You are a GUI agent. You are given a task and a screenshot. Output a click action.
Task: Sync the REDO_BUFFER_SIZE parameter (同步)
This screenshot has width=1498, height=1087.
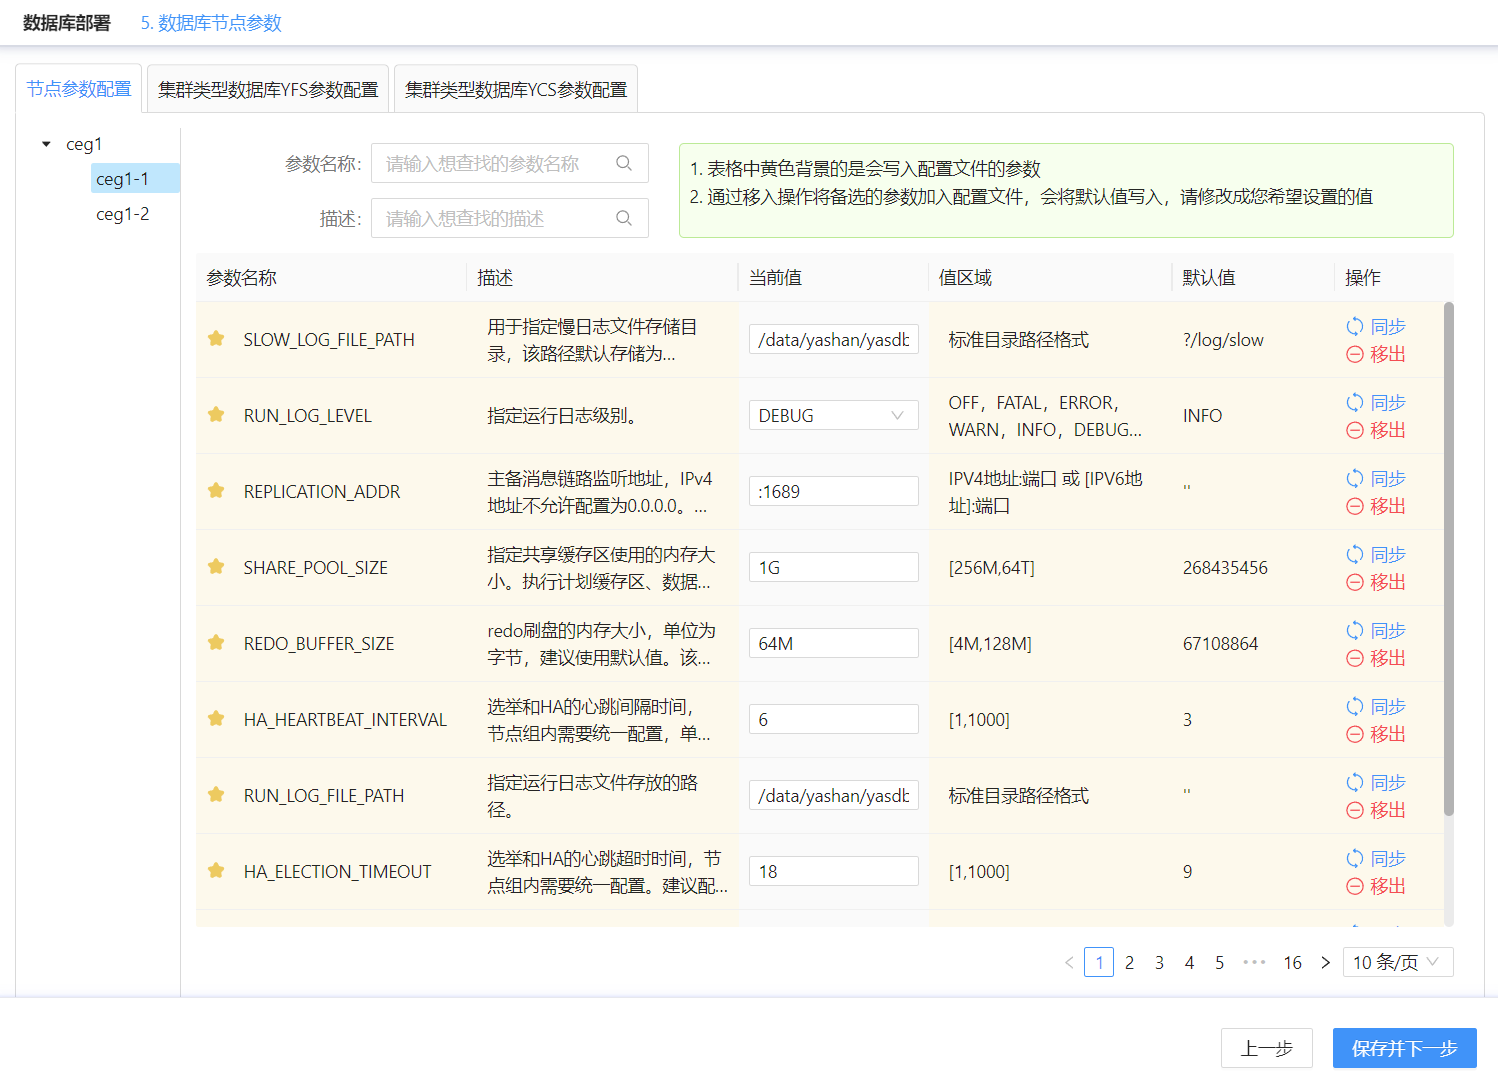coord(1376,630)
